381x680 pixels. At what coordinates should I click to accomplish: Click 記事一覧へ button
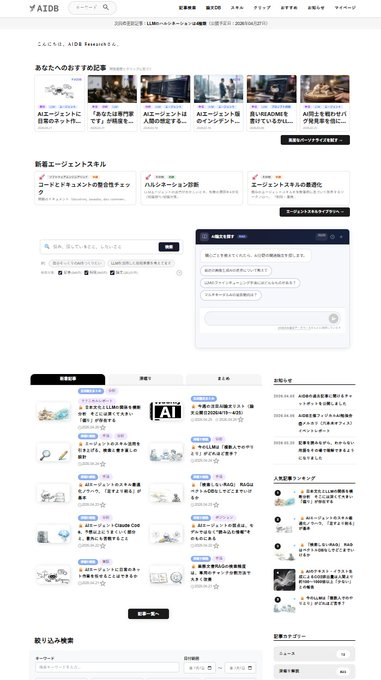148,614
